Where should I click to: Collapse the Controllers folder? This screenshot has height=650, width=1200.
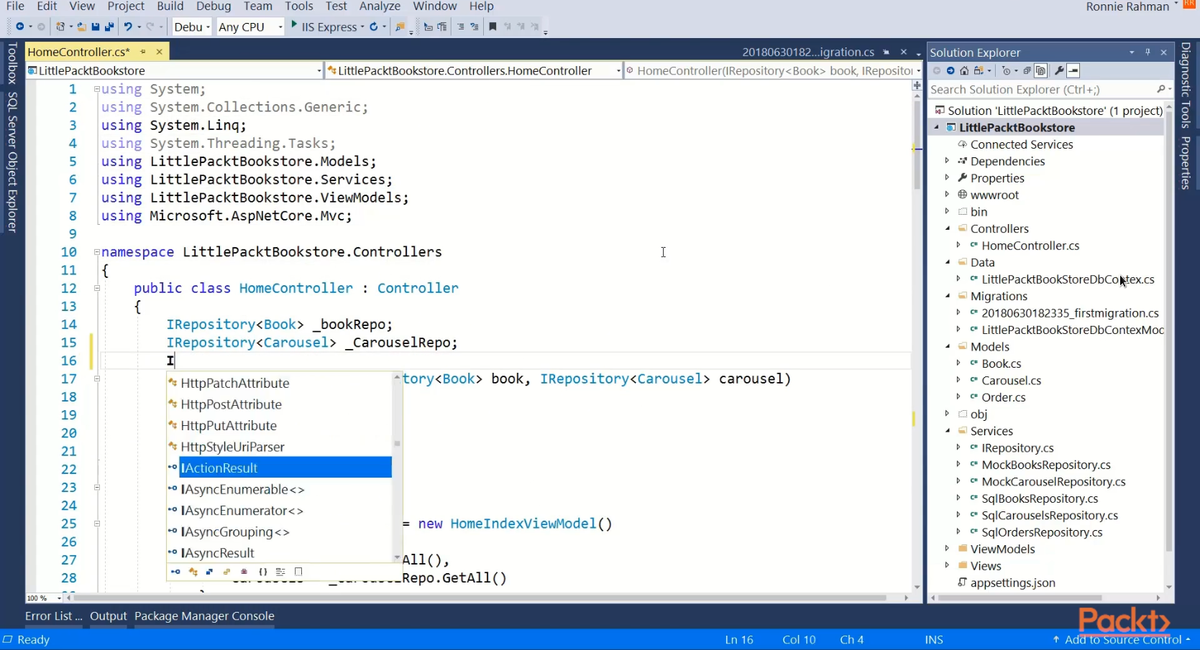947,229
